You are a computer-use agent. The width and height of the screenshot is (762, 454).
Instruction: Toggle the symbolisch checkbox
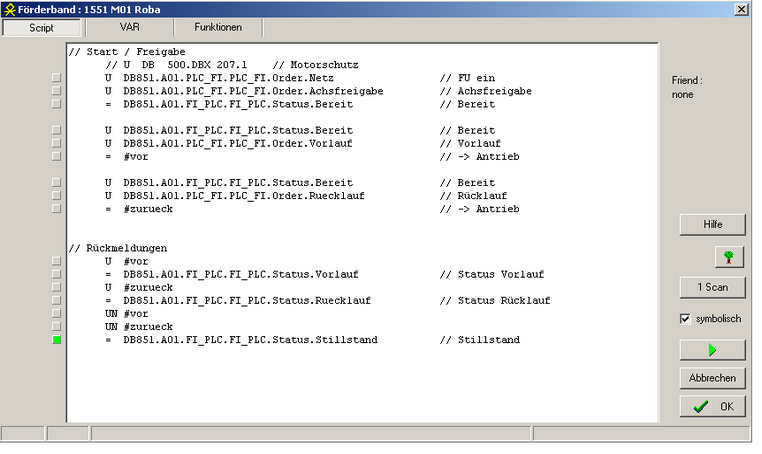click(685, 319)
